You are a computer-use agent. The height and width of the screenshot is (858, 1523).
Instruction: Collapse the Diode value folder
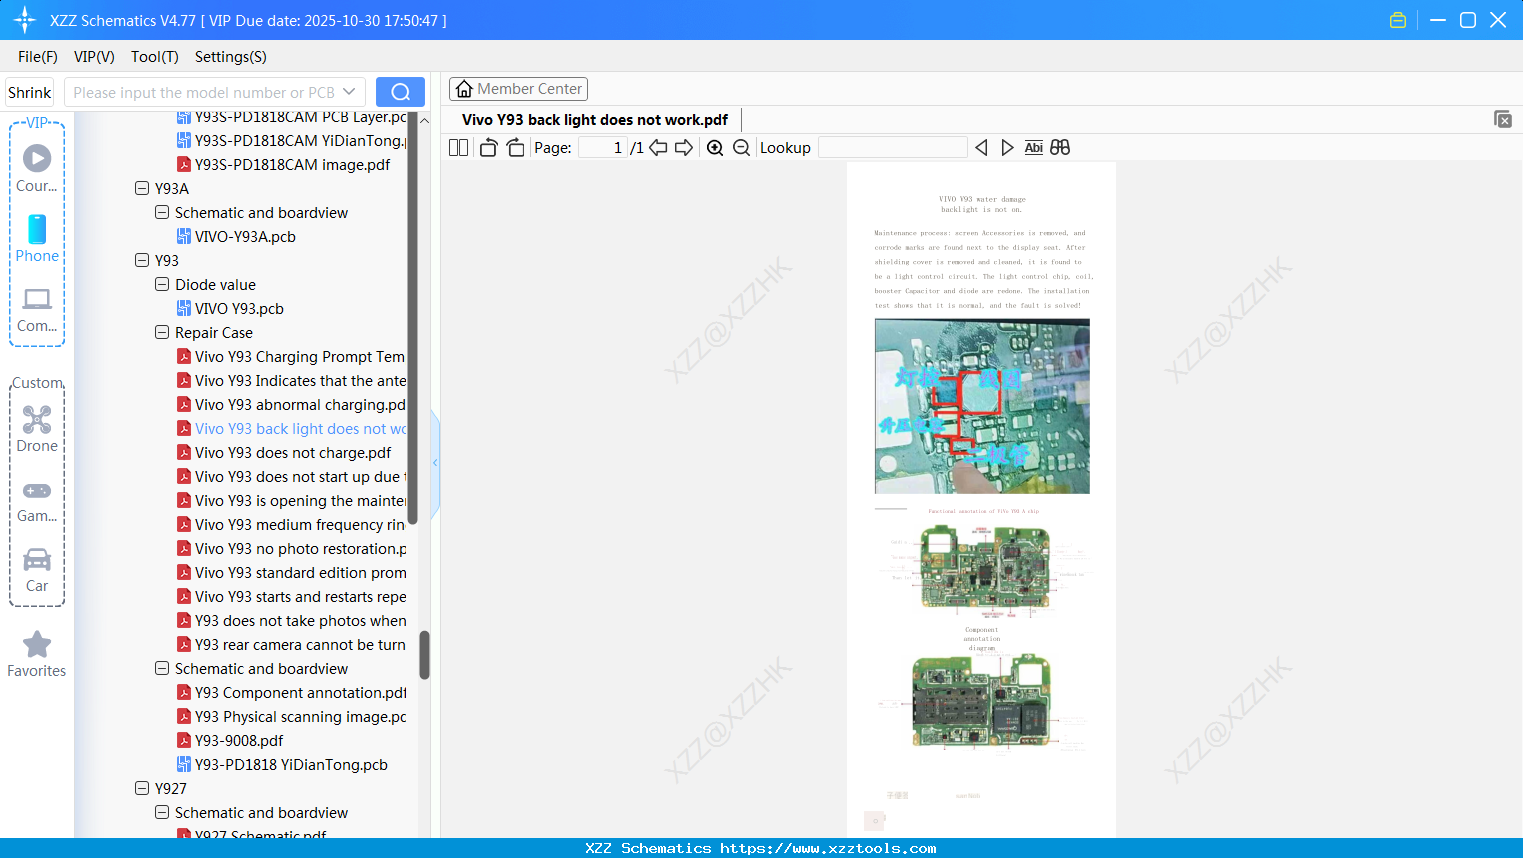[162, 284]
